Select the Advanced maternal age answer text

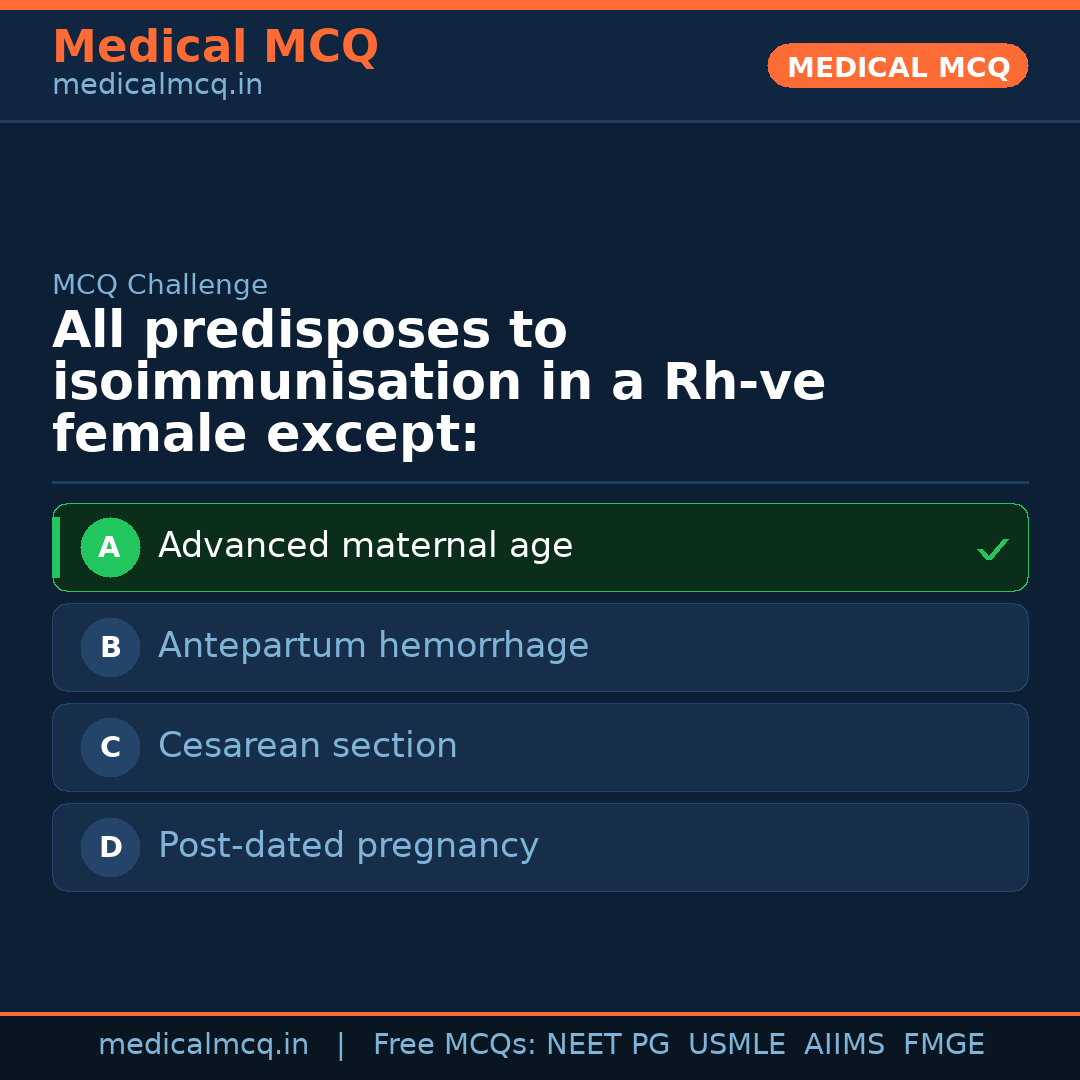click(x=365, y=546)
